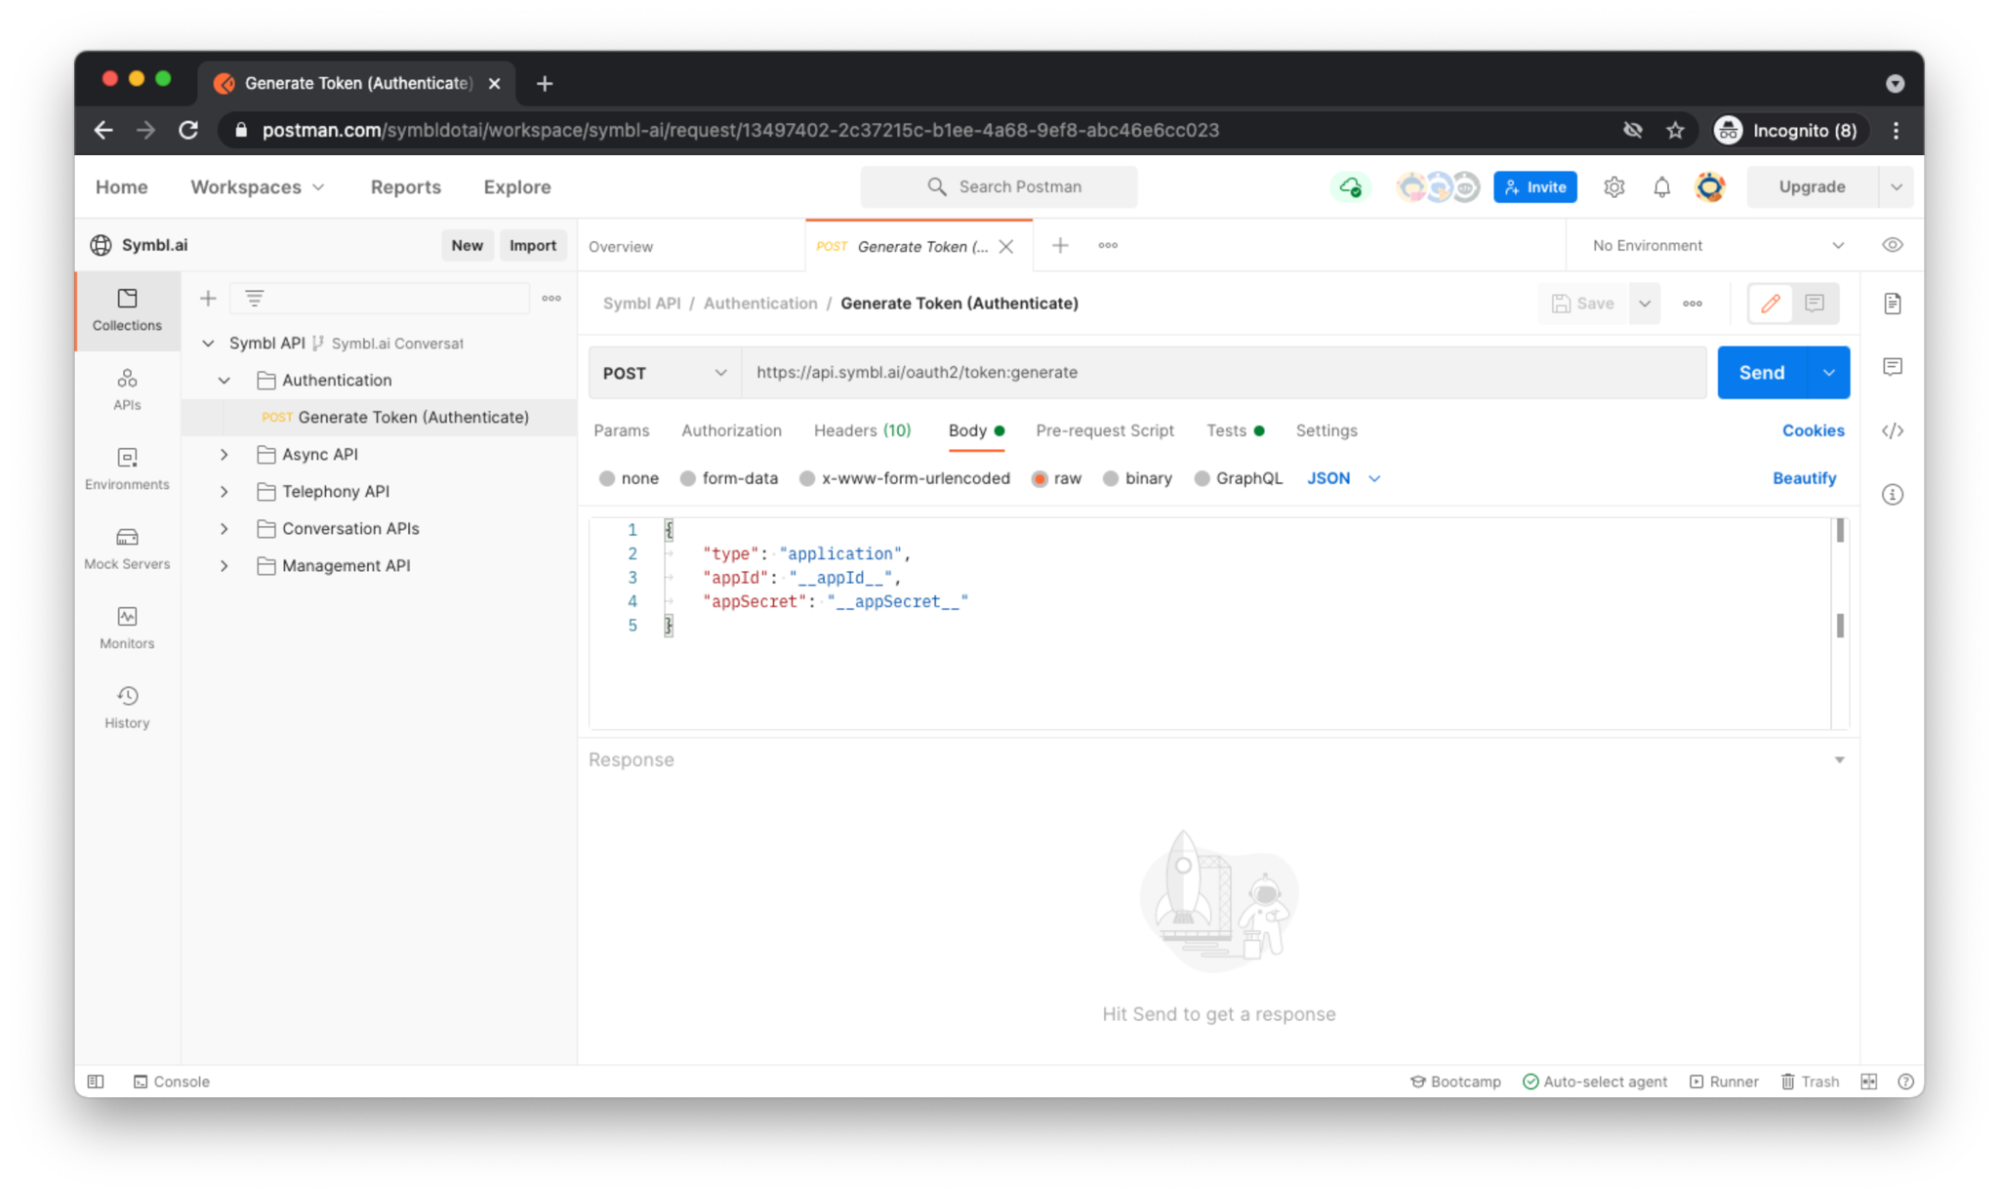Open comments icon in right sidebar
Image resolution: width=1999 pixels, height=1196 pixels.
pos(1892,367)
